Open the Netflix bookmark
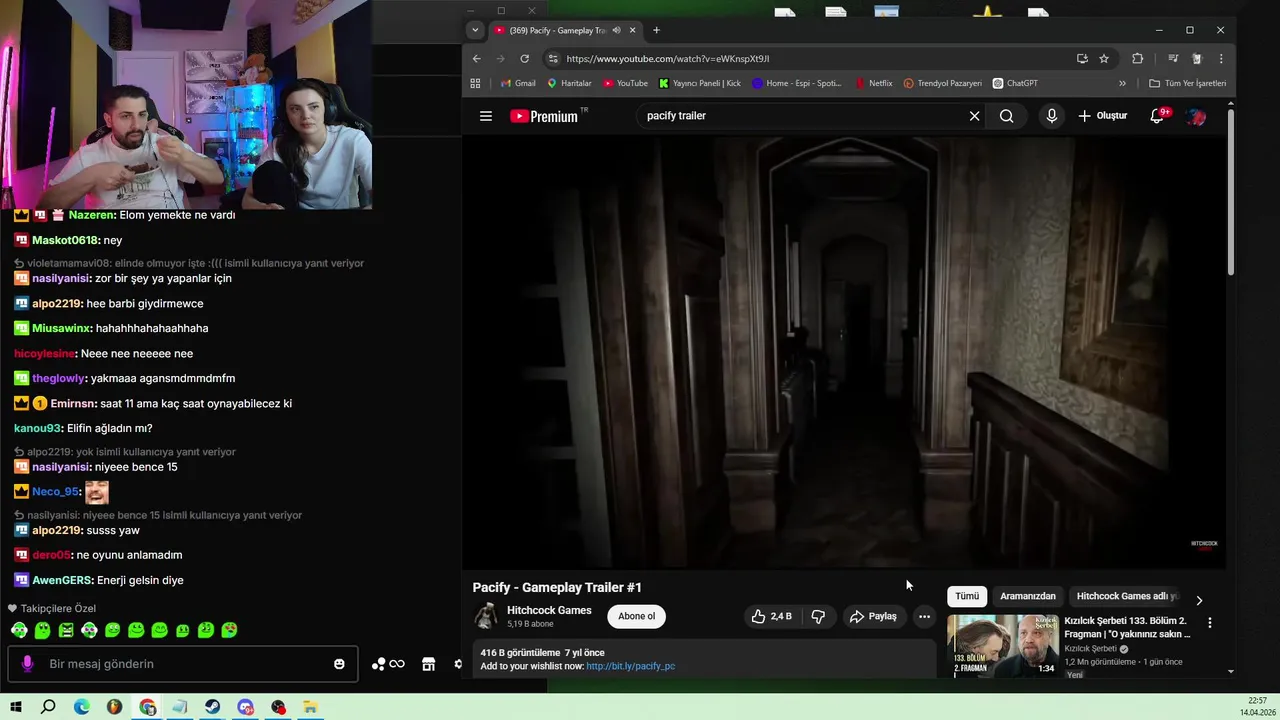Screen dimensions: 1280x720 [873, 84]
